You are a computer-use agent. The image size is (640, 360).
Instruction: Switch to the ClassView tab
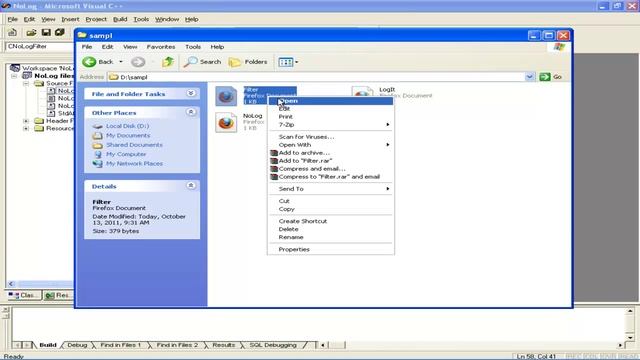(x=24, y=295)
